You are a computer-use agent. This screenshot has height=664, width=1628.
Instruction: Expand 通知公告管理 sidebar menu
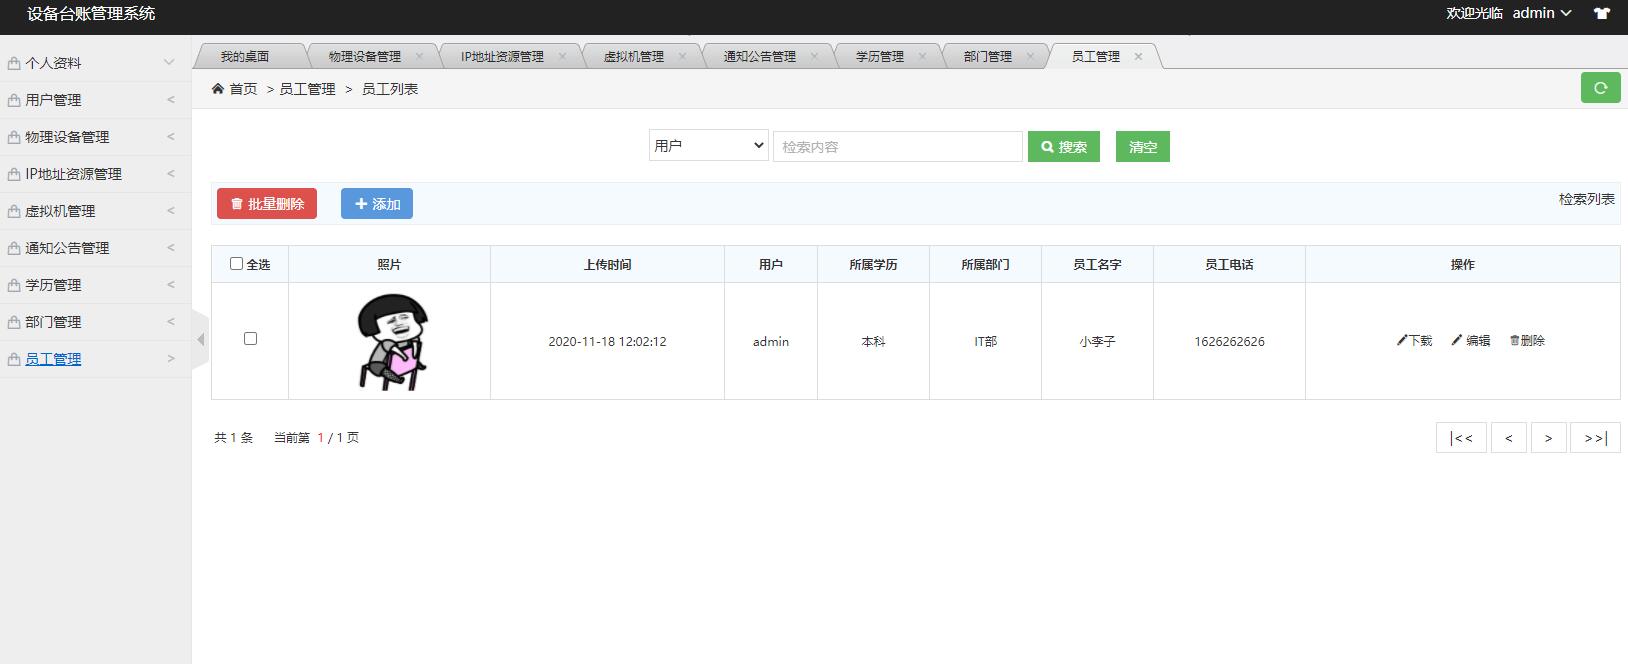(x=170, y=247)
